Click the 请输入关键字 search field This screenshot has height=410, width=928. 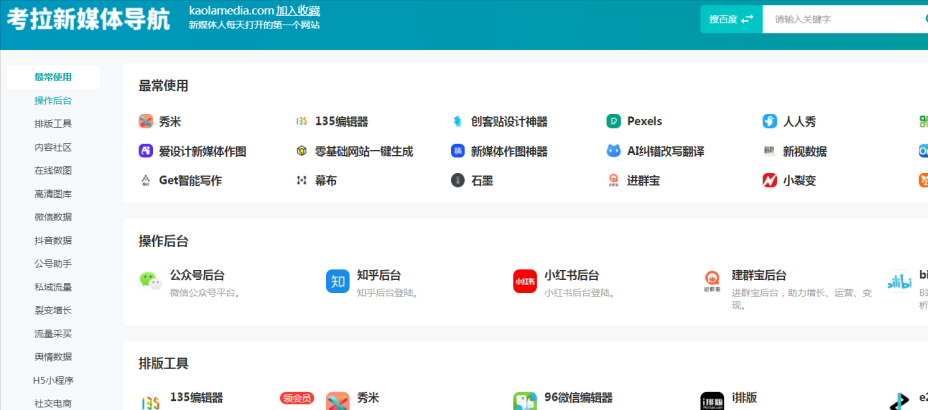coord(845,19)
